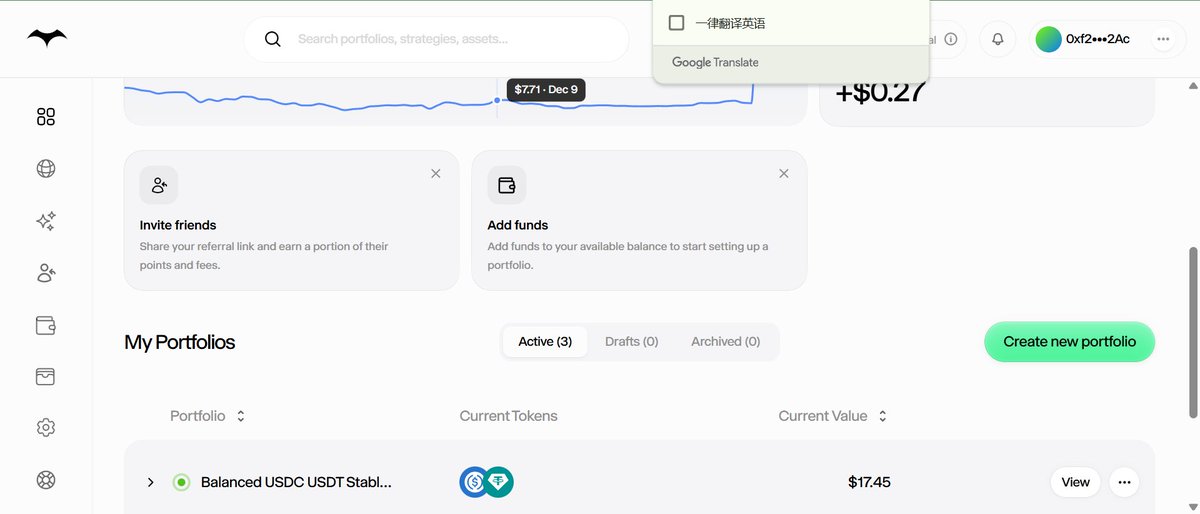The width and height of the screenshot is (1200, 514).
Task: Open the sparkles AI icon in sidebar
Action: [45, 221]
